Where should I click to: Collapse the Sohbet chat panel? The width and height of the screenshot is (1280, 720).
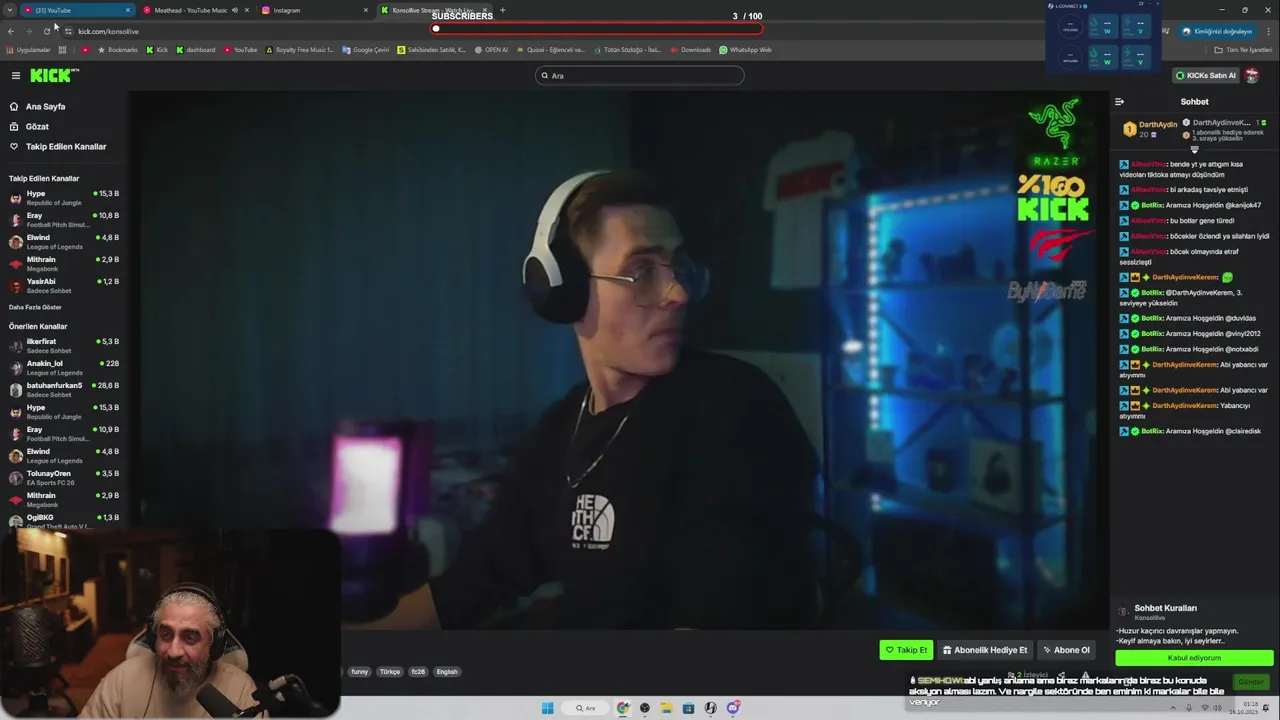click(1119, 101)
